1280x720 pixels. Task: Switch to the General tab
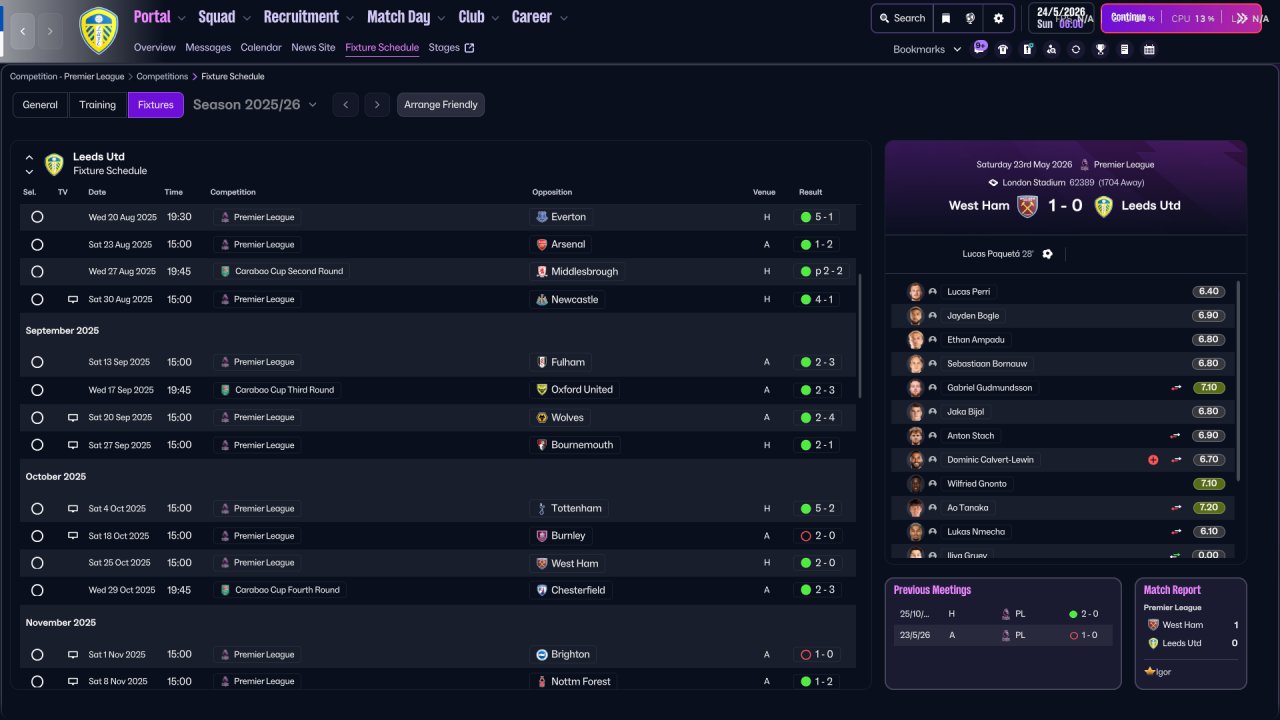tap(40, 105)
